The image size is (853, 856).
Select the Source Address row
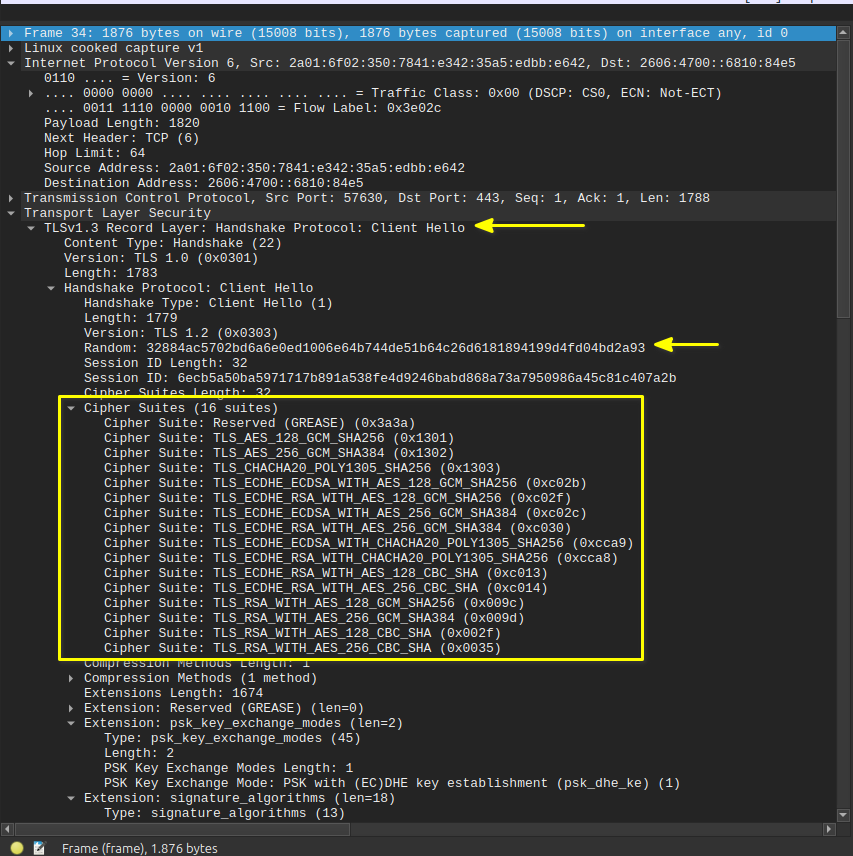tap(254, 168)
